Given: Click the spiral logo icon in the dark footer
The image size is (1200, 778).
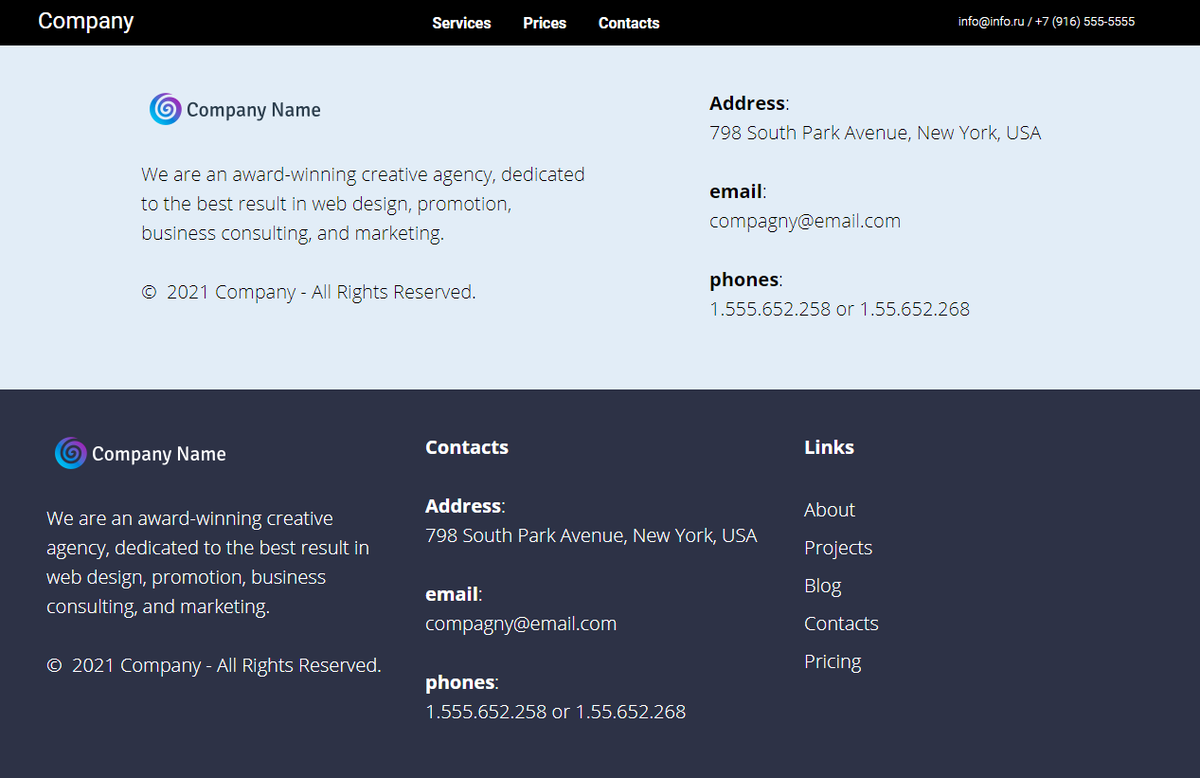Looking at the screenshot, I should coord(71,453).
